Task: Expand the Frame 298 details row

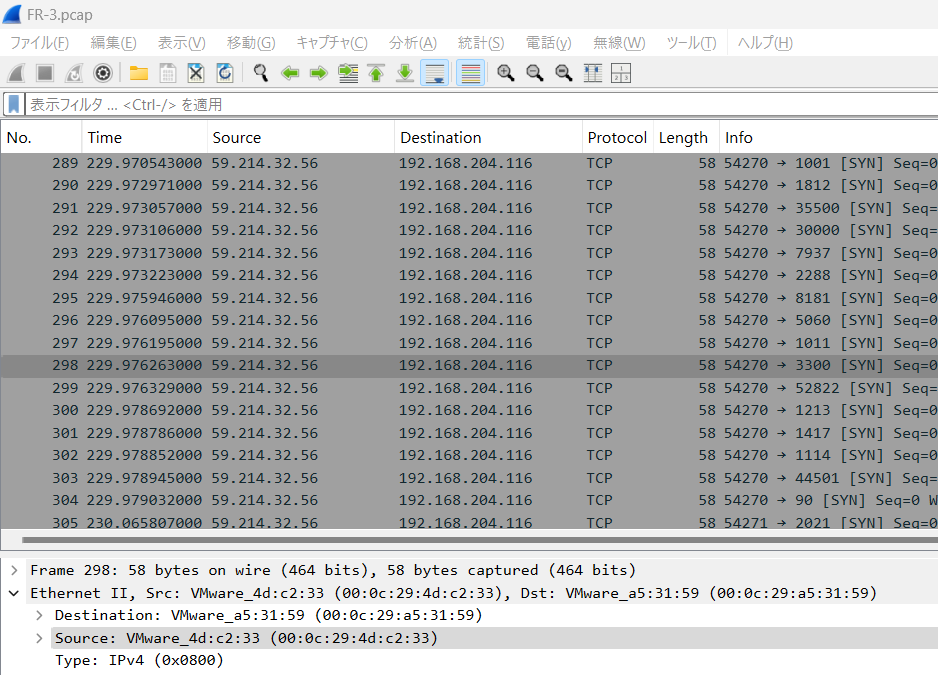Action: 14,570
